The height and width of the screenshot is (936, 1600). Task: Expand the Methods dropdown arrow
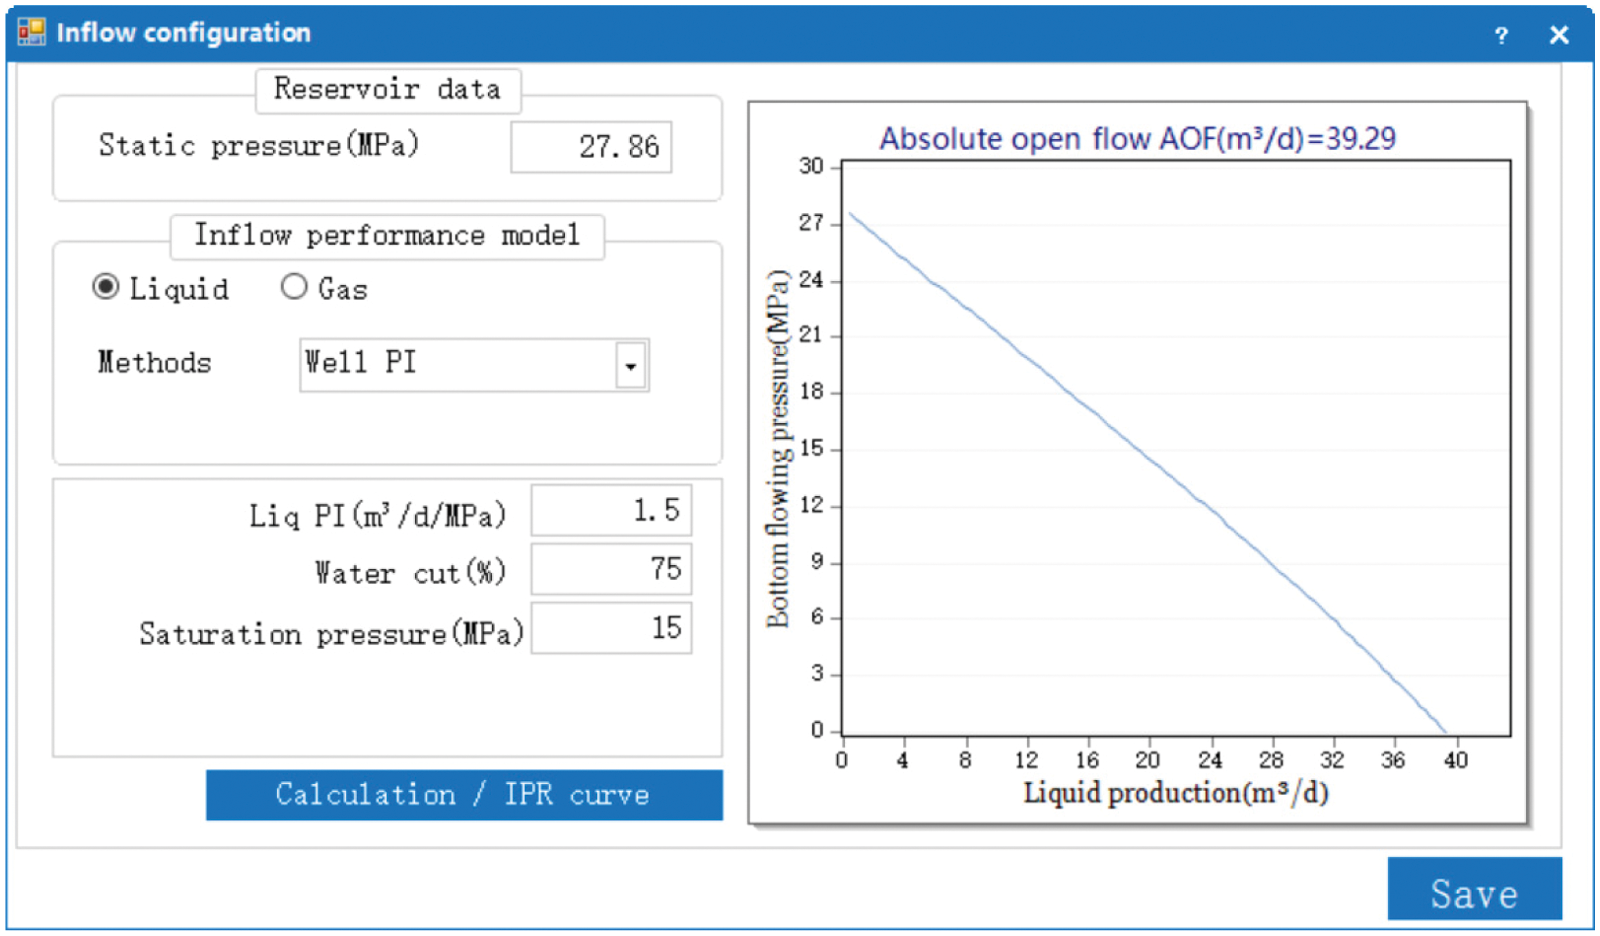(x=631, y=365)
